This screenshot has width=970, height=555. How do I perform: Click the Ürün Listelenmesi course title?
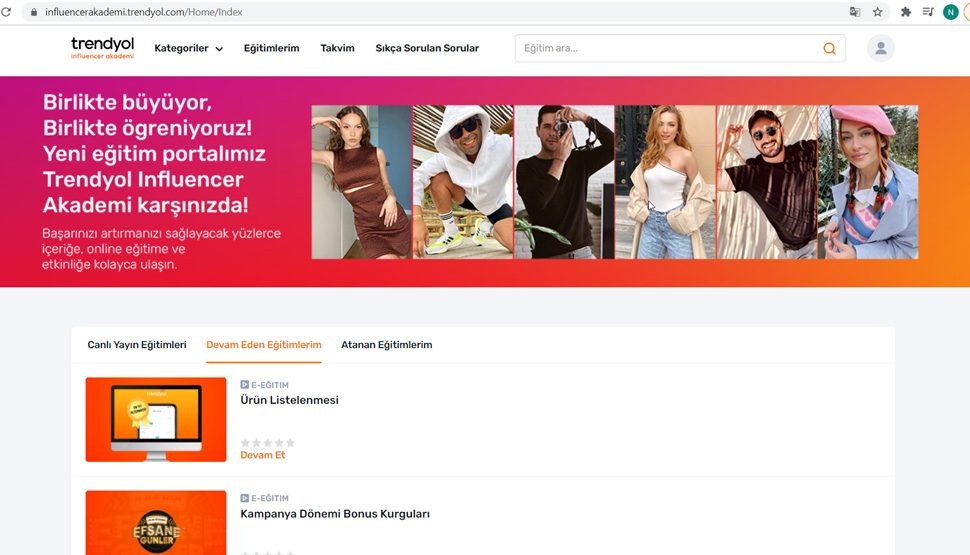click(x=290, y=400)
